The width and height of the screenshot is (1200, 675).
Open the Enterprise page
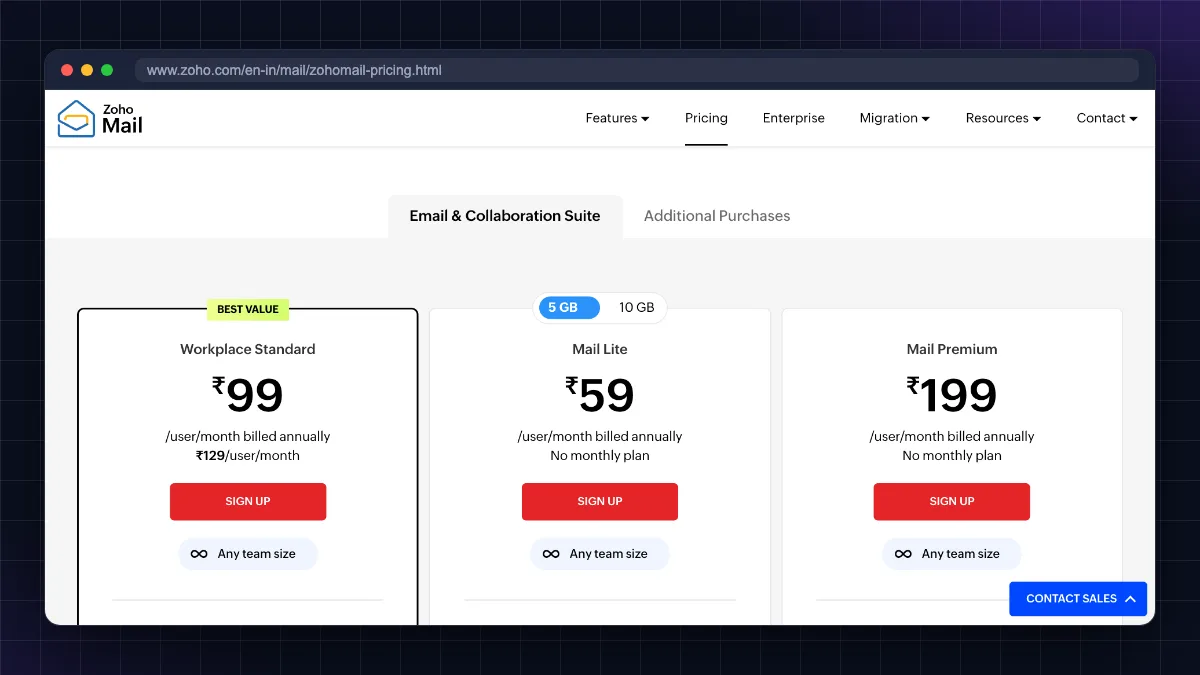tap(794, 118)
